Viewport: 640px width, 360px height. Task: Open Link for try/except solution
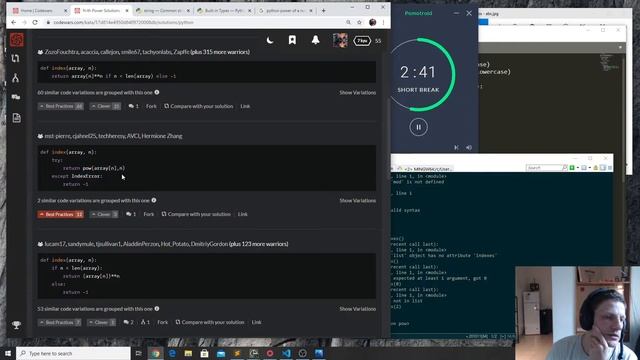pos(242,214)
